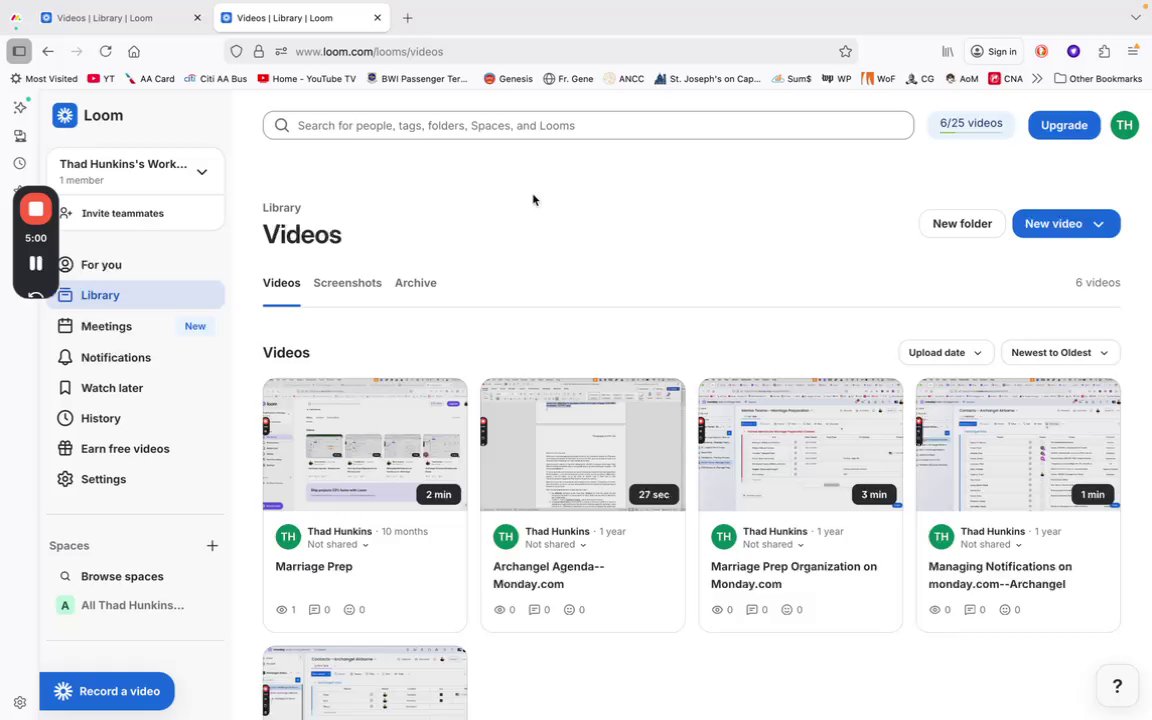
Task: Show more bookmarks chevron
Action: (x=1037, y=79)
